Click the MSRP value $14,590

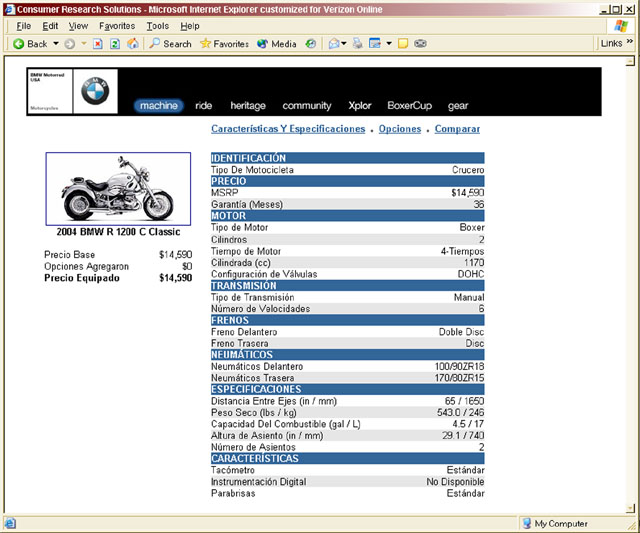point(467,193)
